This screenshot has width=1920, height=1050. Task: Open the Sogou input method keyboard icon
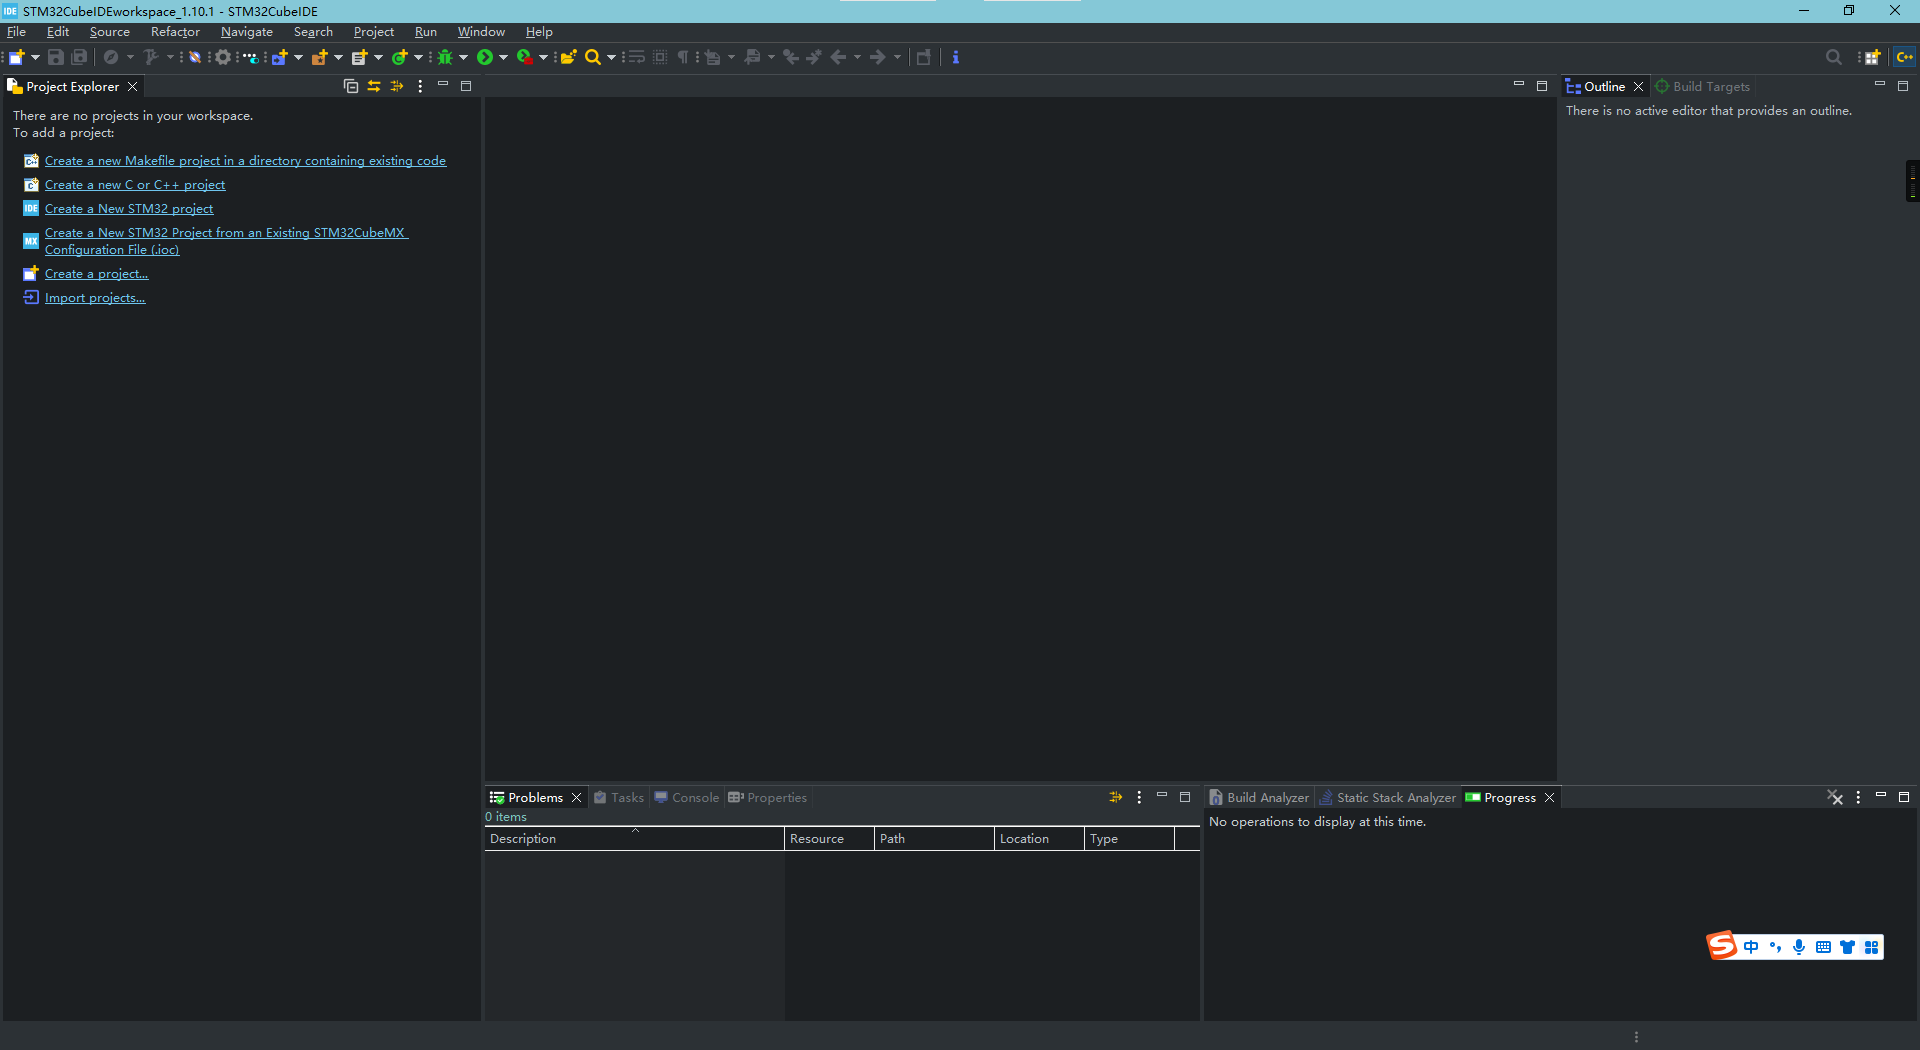coord(1823,947)
